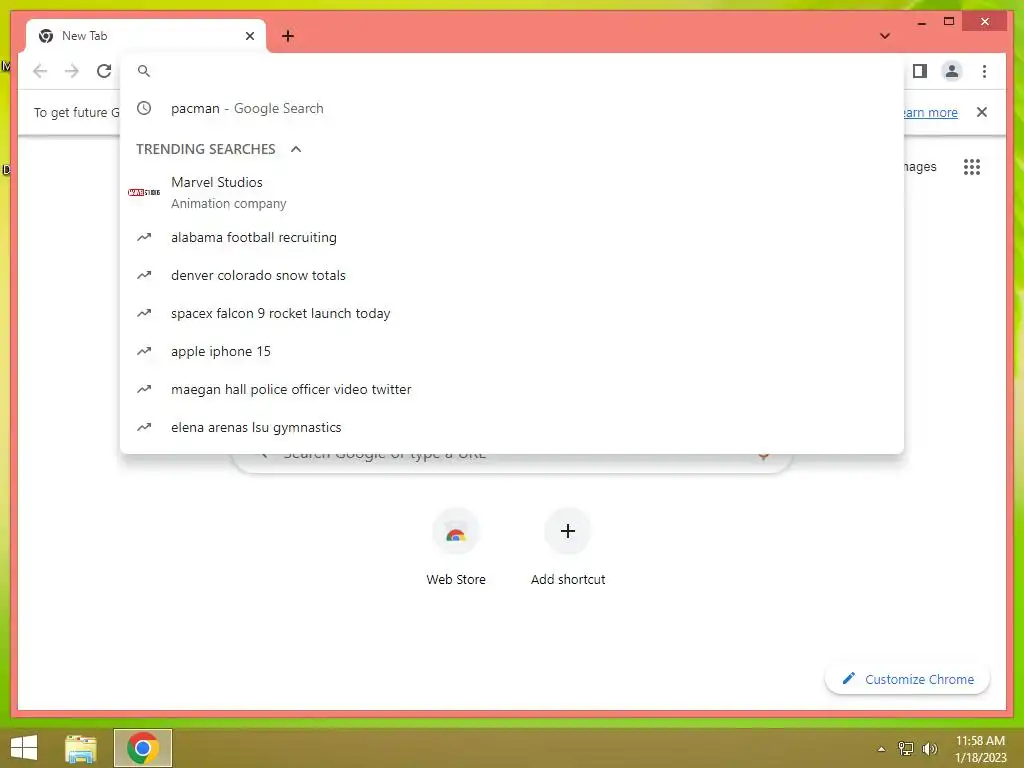Select the apple iphone 15 suggestion
This screenshot has height=768, width=1024.
pyautogui.click(x=512, y=351)
